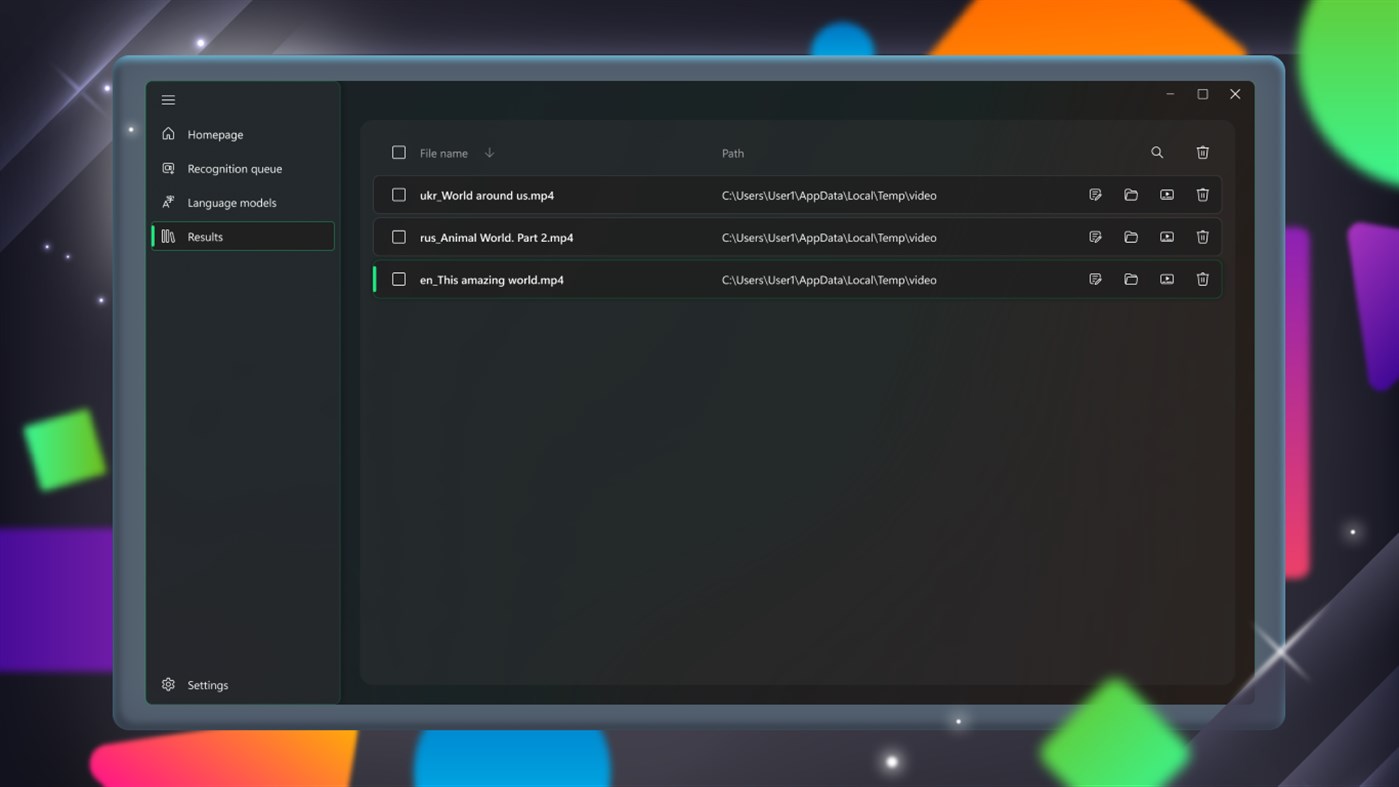Open containing folder of rus_Animal World. Part 2.mp4
The height and width of the screenshot is (787, 1399).
pos(1131,237)
